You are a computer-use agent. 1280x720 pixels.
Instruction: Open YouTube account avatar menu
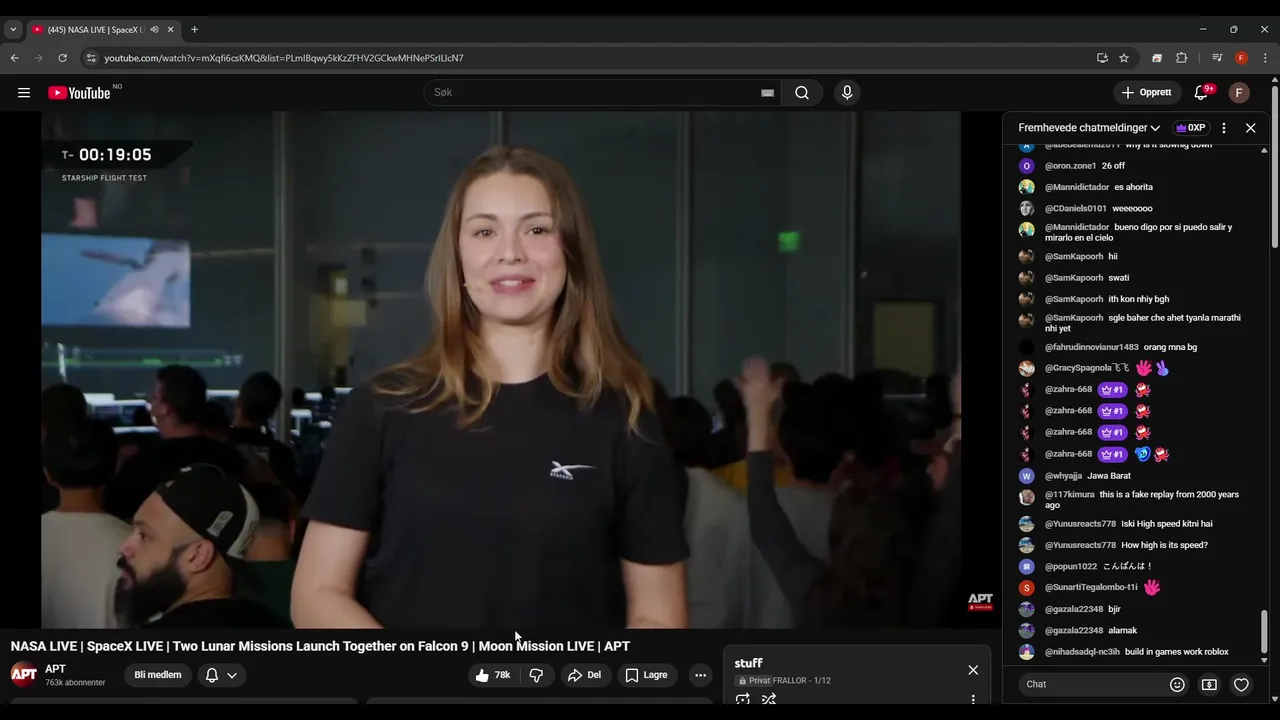(1239, 93)
